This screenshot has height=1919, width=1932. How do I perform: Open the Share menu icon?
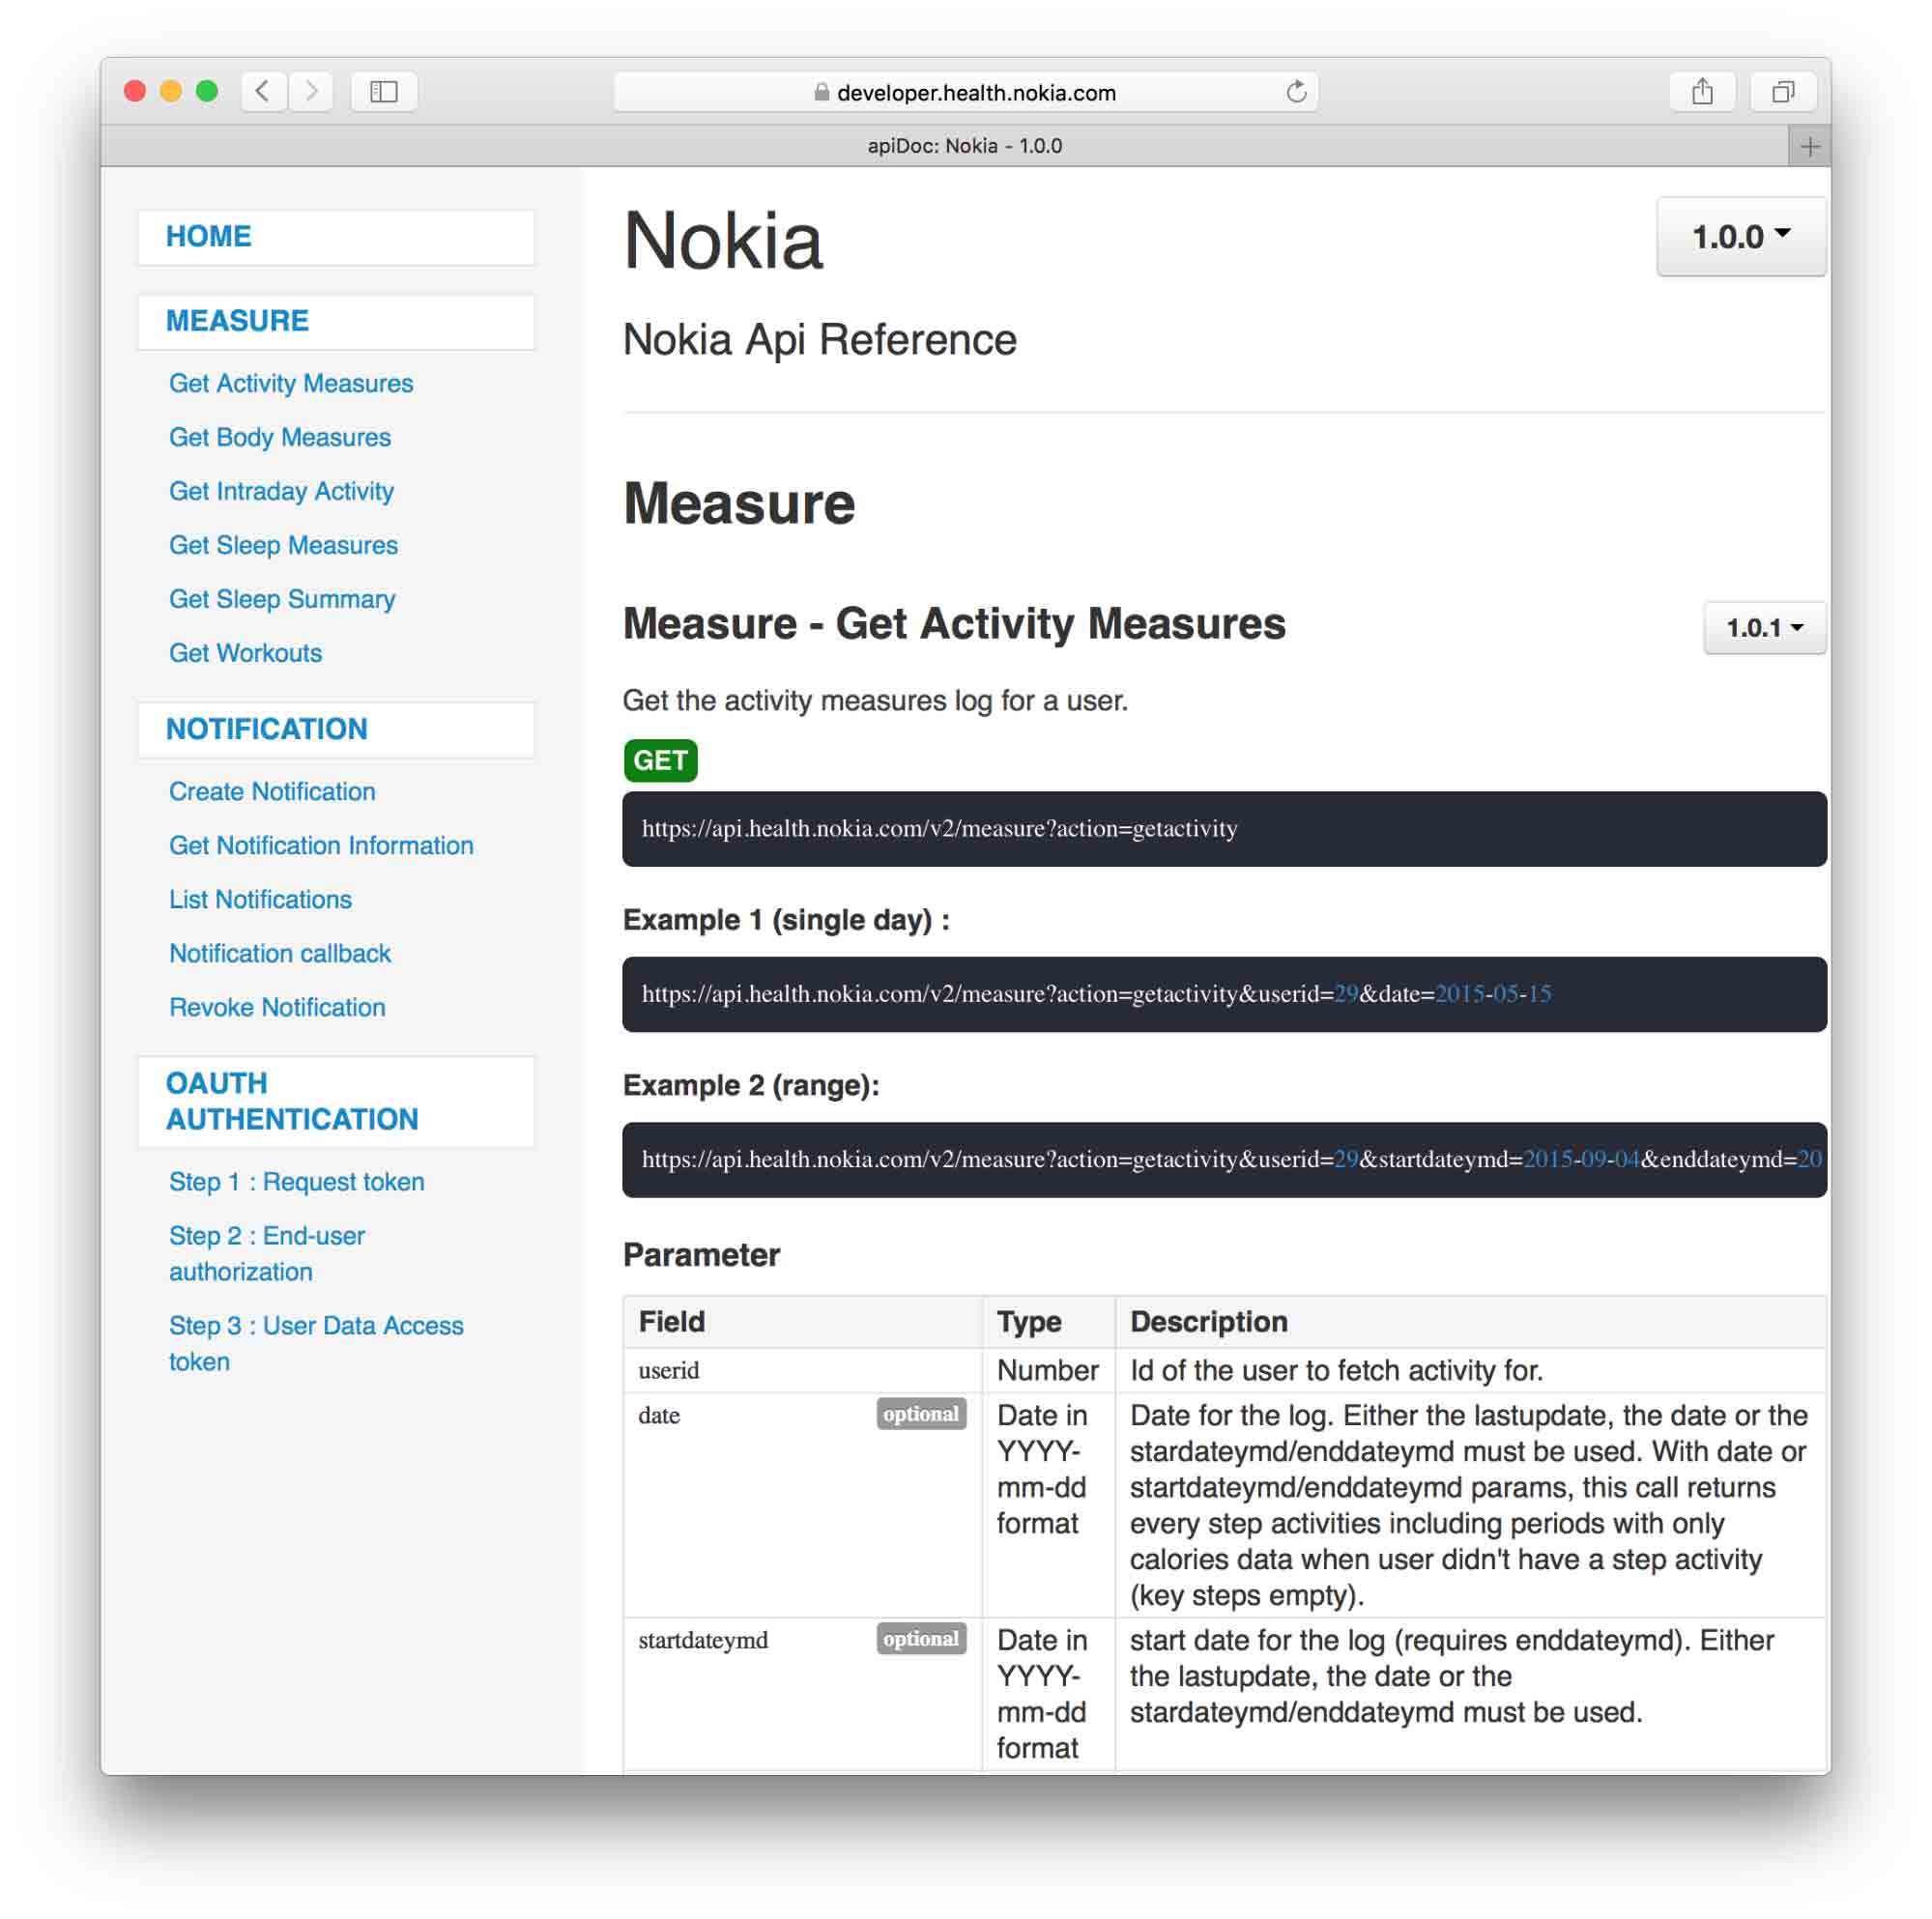(1702, 92)
